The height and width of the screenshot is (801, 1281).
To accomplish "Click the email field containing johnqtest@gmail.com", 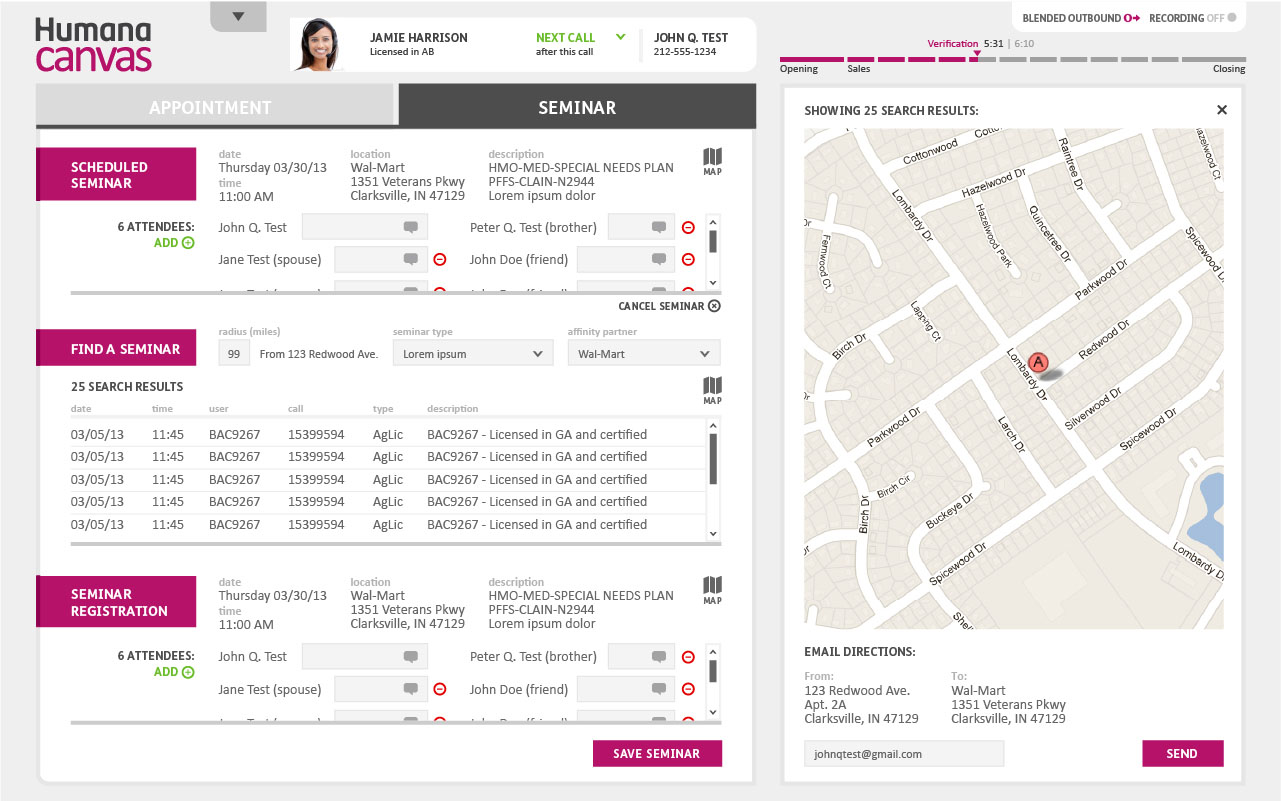I will 904,754.
